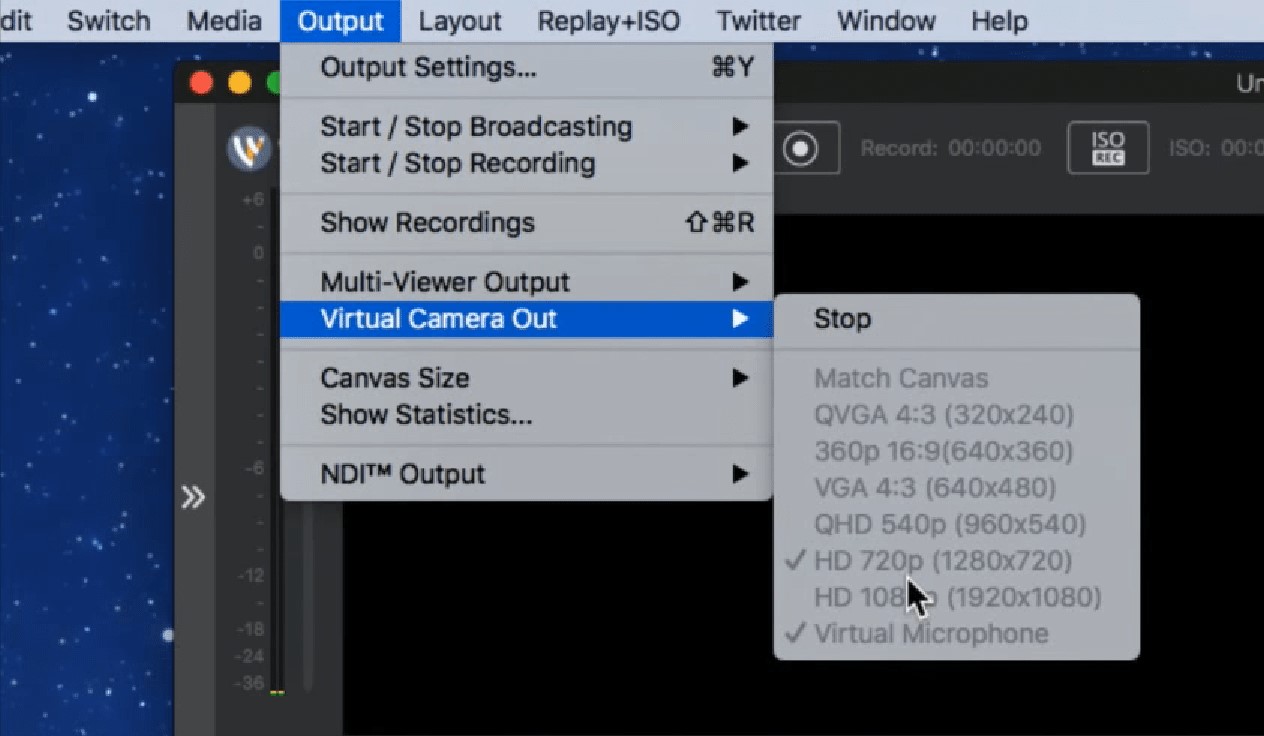Select Virtual Camera Out menu item
Viewport: 1264px width, 736px height.
pyautogui.click(x=527, y=319)
